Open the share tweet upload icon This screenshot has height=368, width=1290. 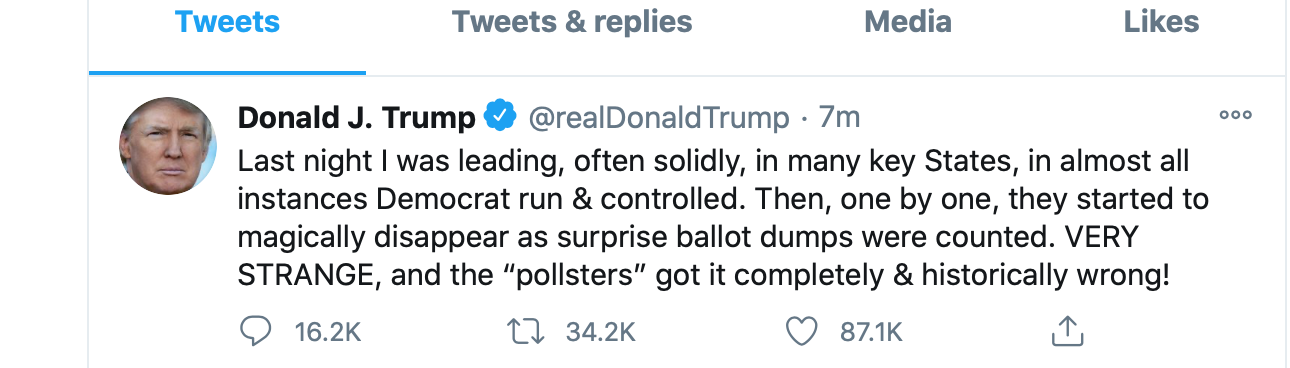tap(1068, 331)
